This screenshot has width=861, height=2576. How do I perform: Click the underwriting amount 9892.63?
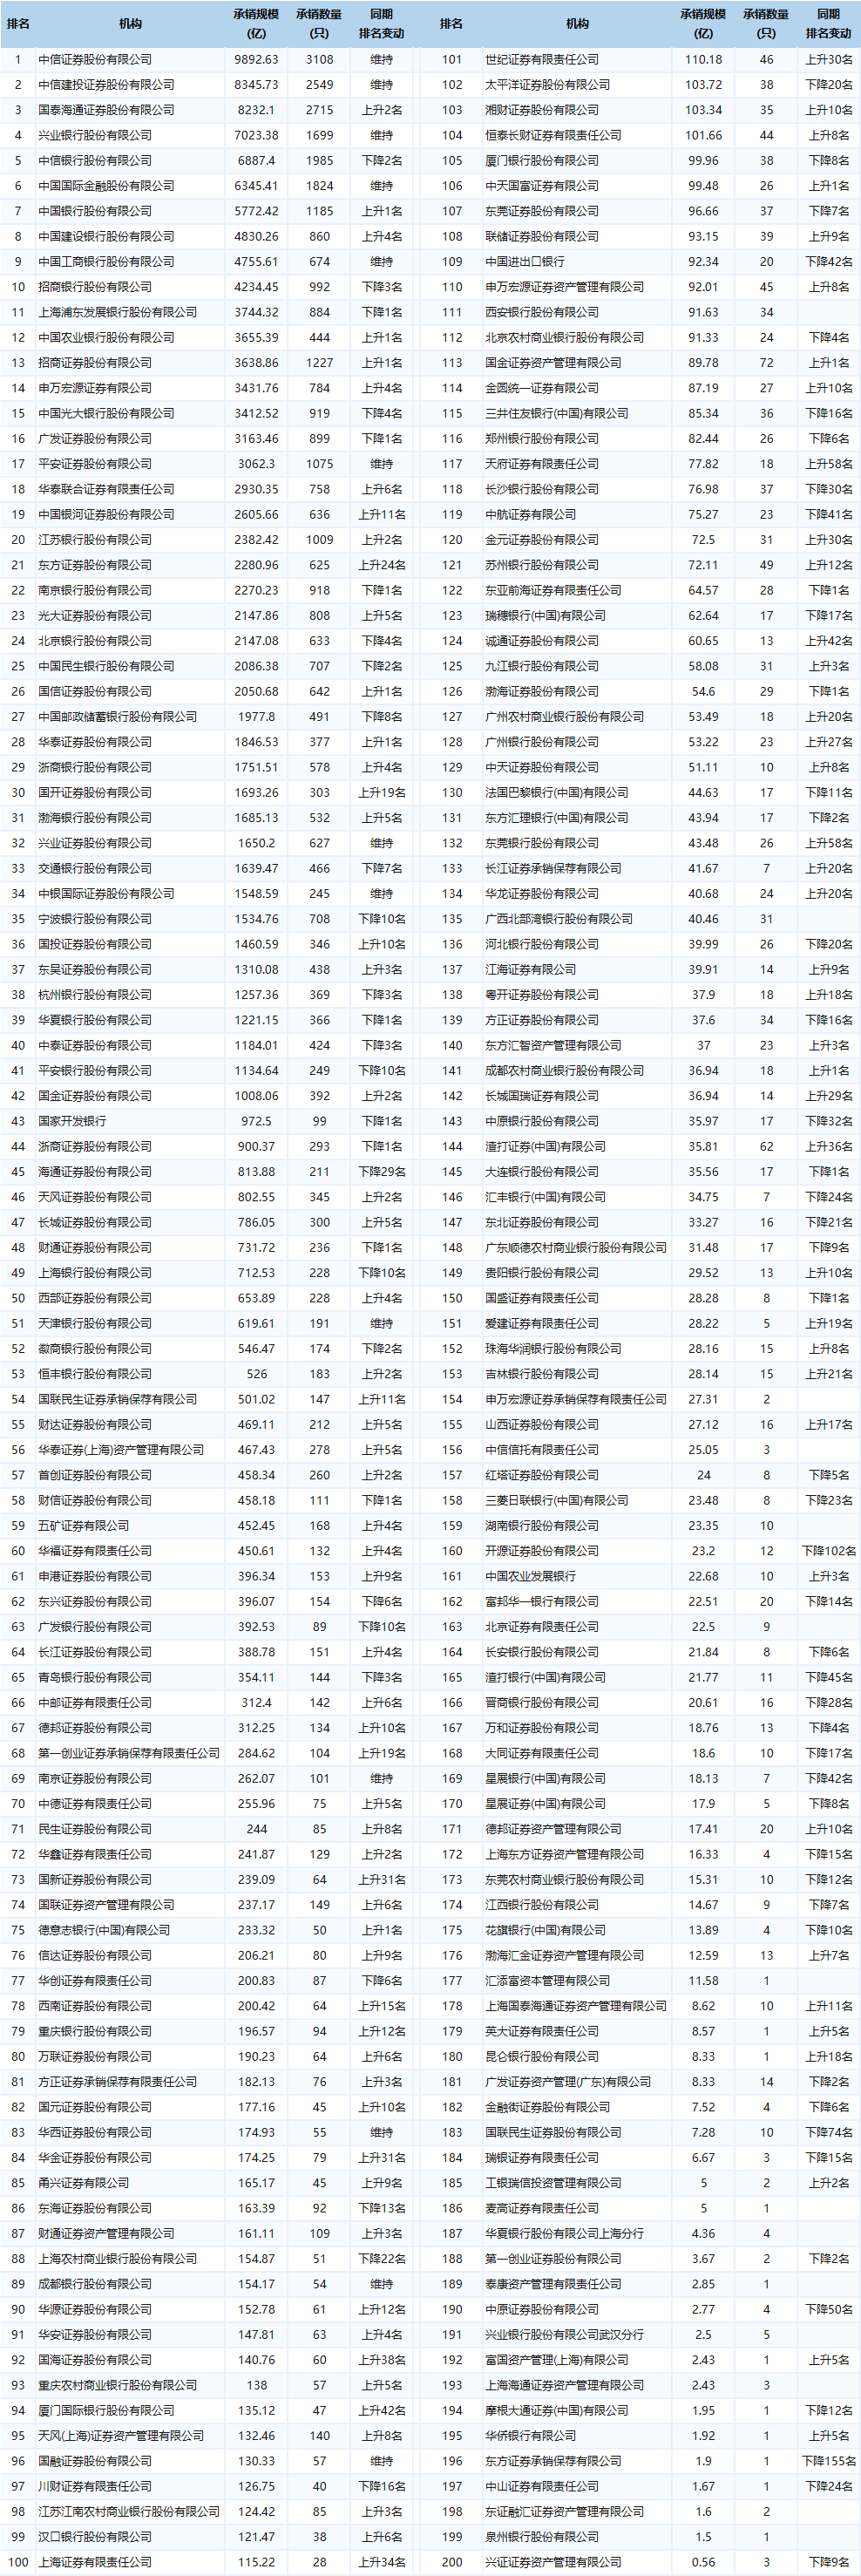256,59
